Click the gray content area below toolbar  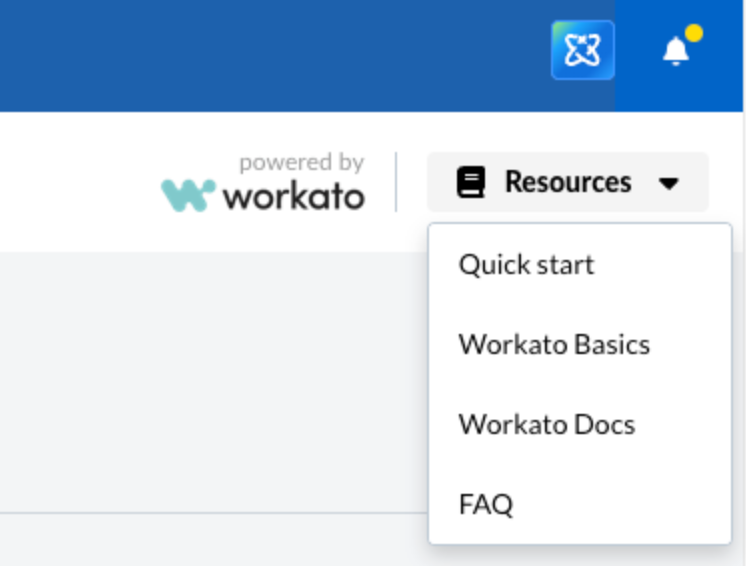[x=200, y=380]
